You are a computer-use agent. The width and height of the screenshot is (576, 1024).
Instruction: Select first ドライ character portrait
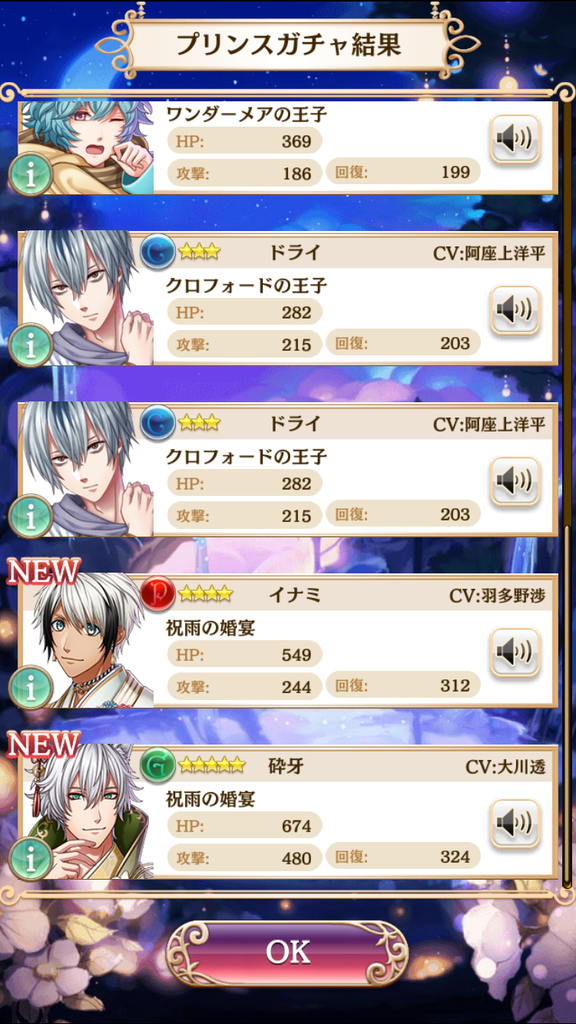[x=87, y=298]
